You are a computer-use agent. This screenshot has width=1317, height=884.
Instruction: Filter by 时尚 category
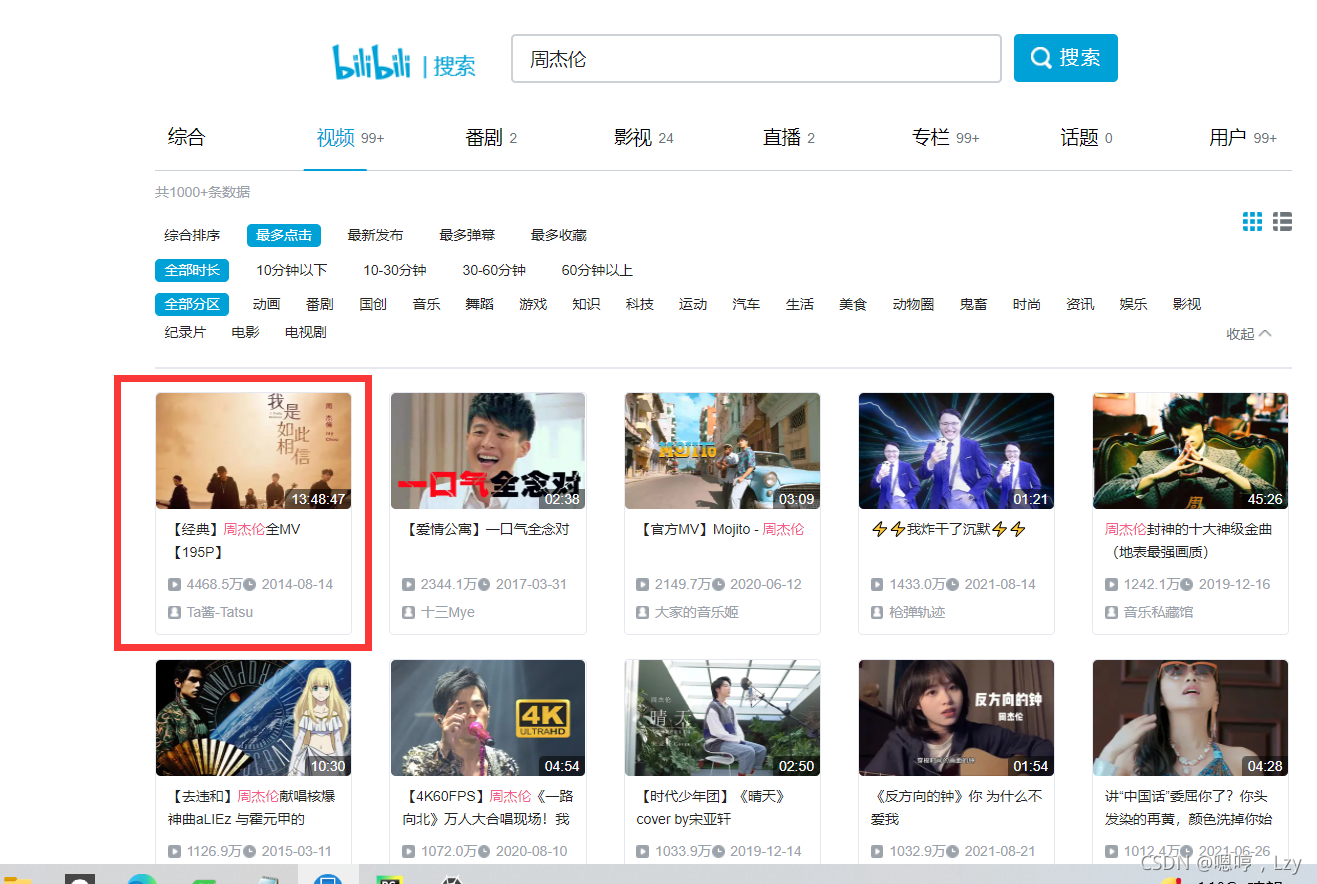pyautogui.click(x=1026, y=304)
